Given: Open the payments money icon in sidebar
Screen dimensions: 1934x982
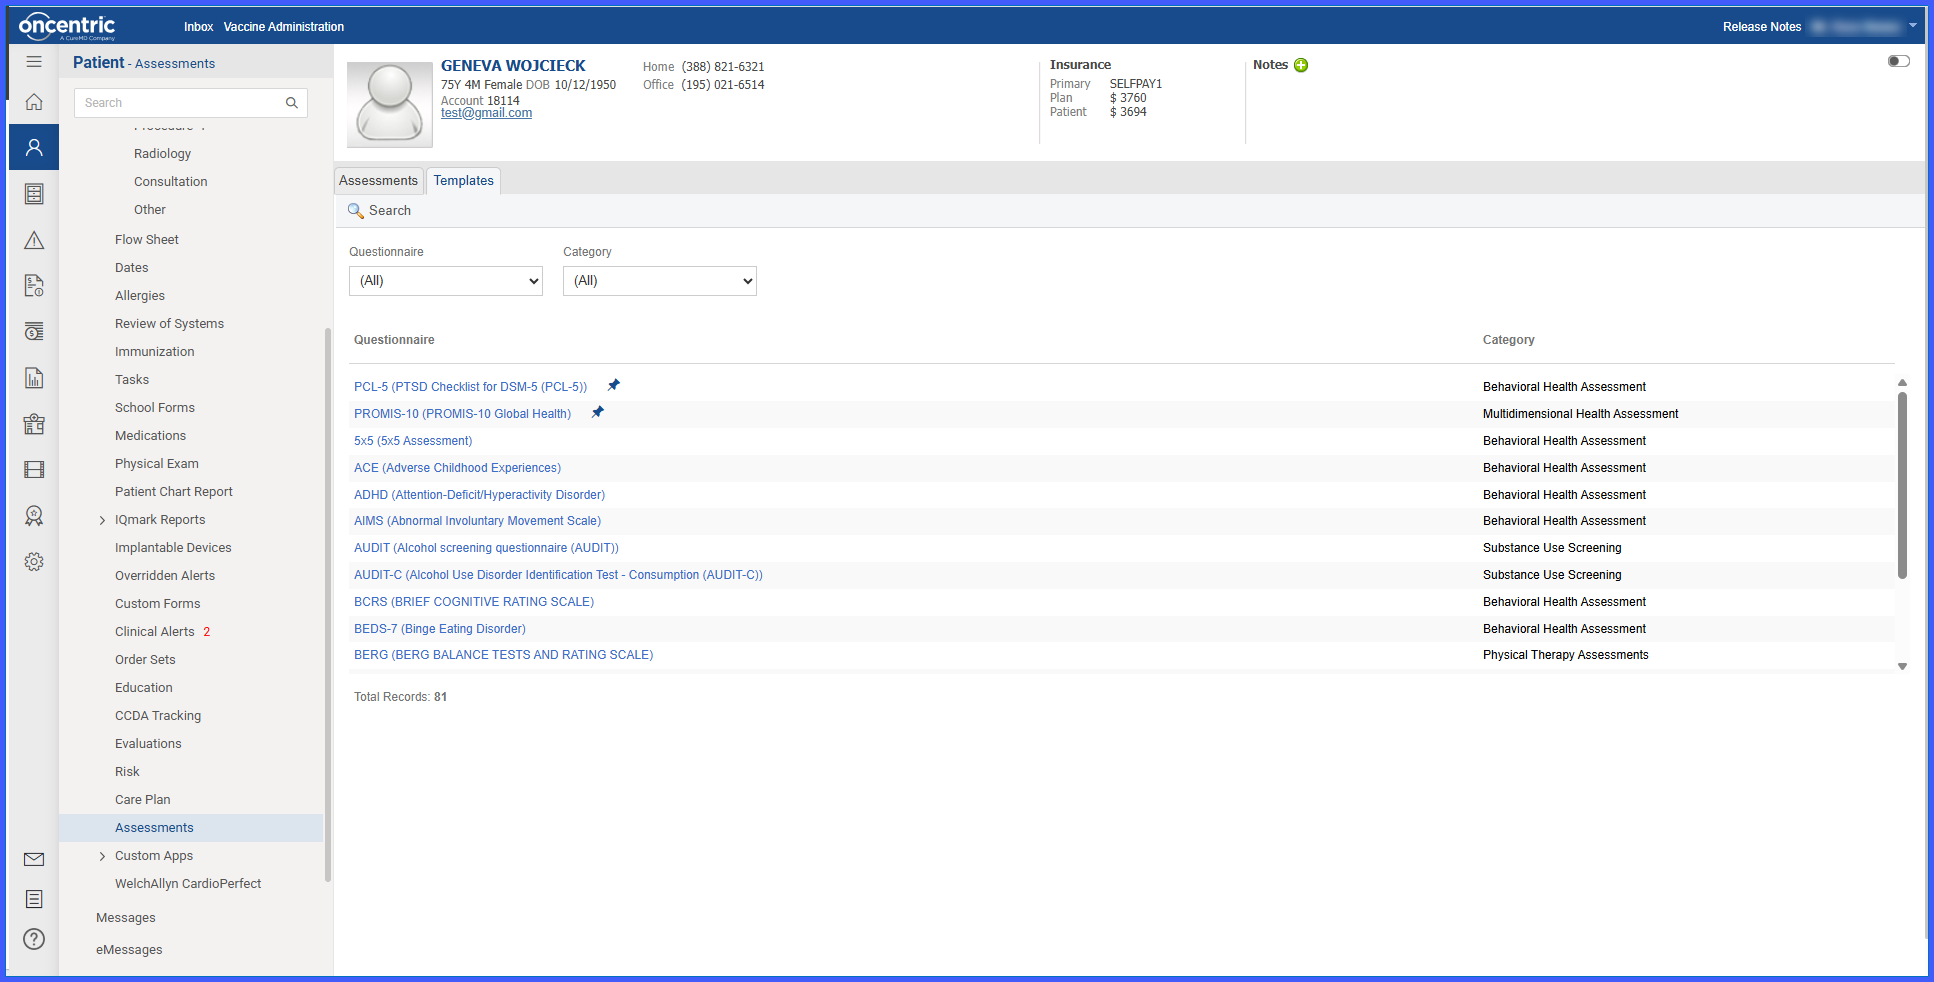Looking at the screenshot, I should click(34, 332).
